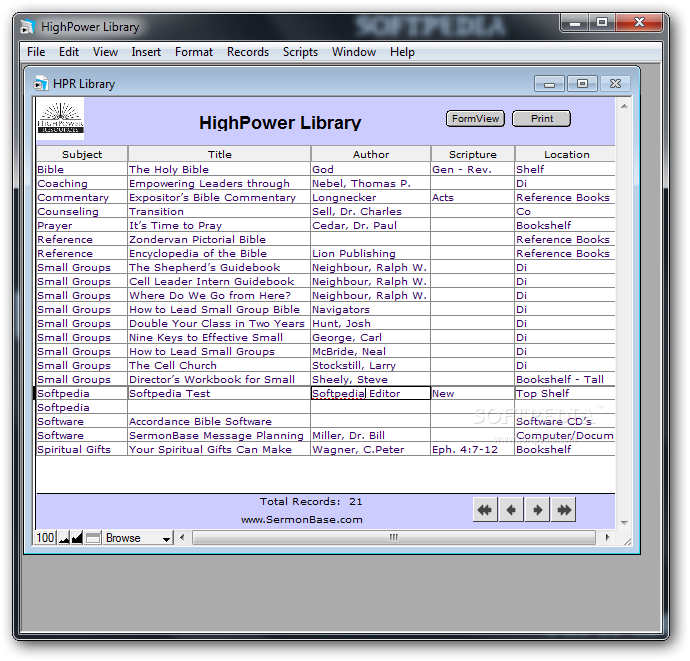Open the Edit menu
The image size is (690, 661).
(69, 52)
